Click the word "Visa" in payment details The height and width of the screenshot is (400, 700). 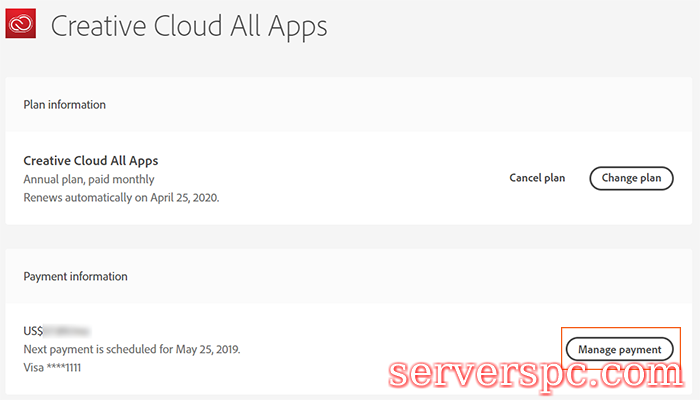34,367
